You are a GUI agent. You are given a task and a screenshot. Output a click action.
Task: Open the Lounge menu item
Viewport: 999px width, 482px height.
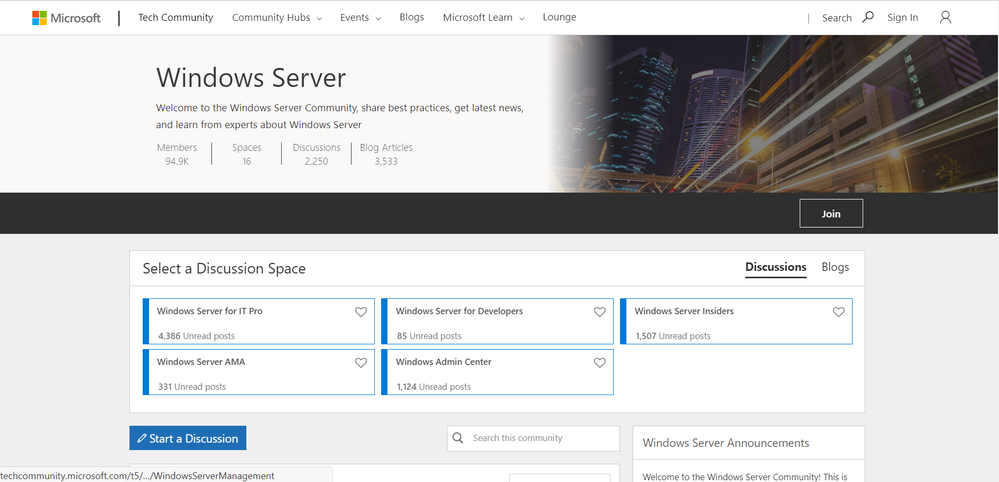click(x=559, y=17)
